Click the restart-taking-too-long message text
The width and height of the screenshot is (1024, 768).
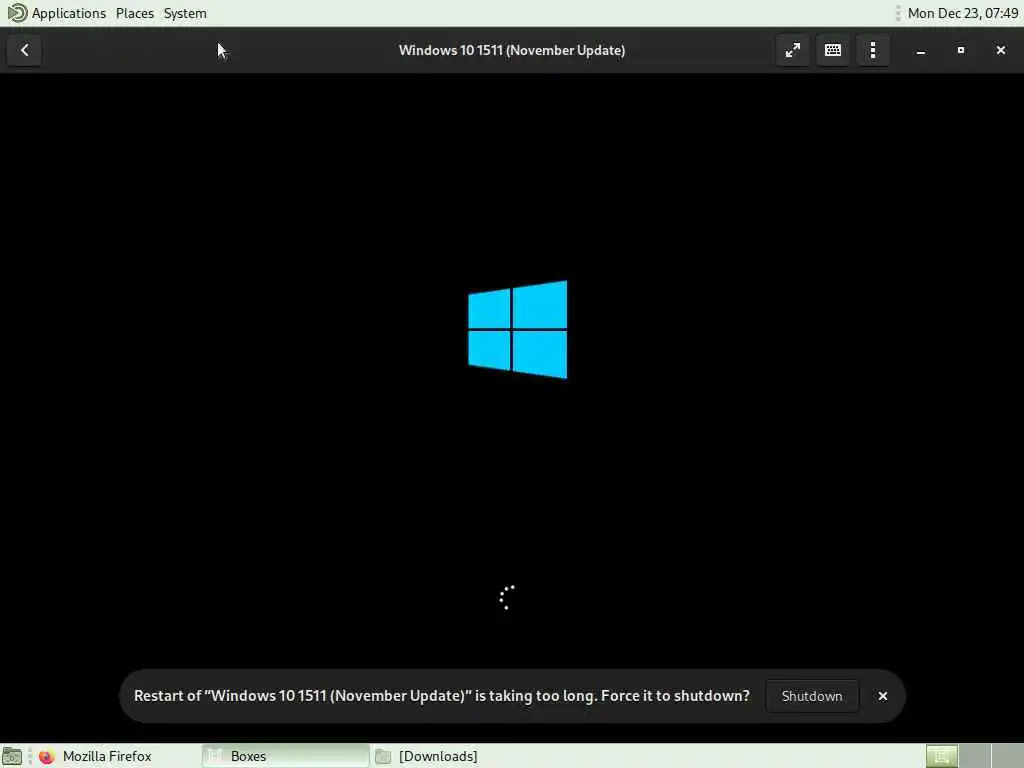441,696
